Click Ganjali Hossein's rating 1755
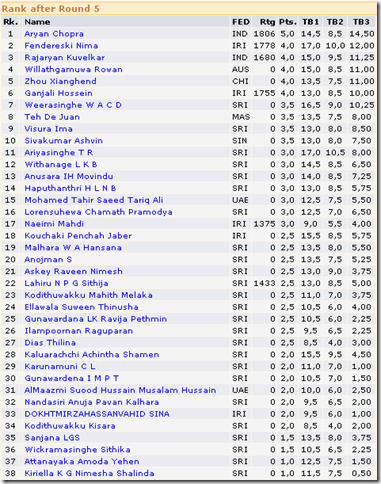 (x=264, y=93)
